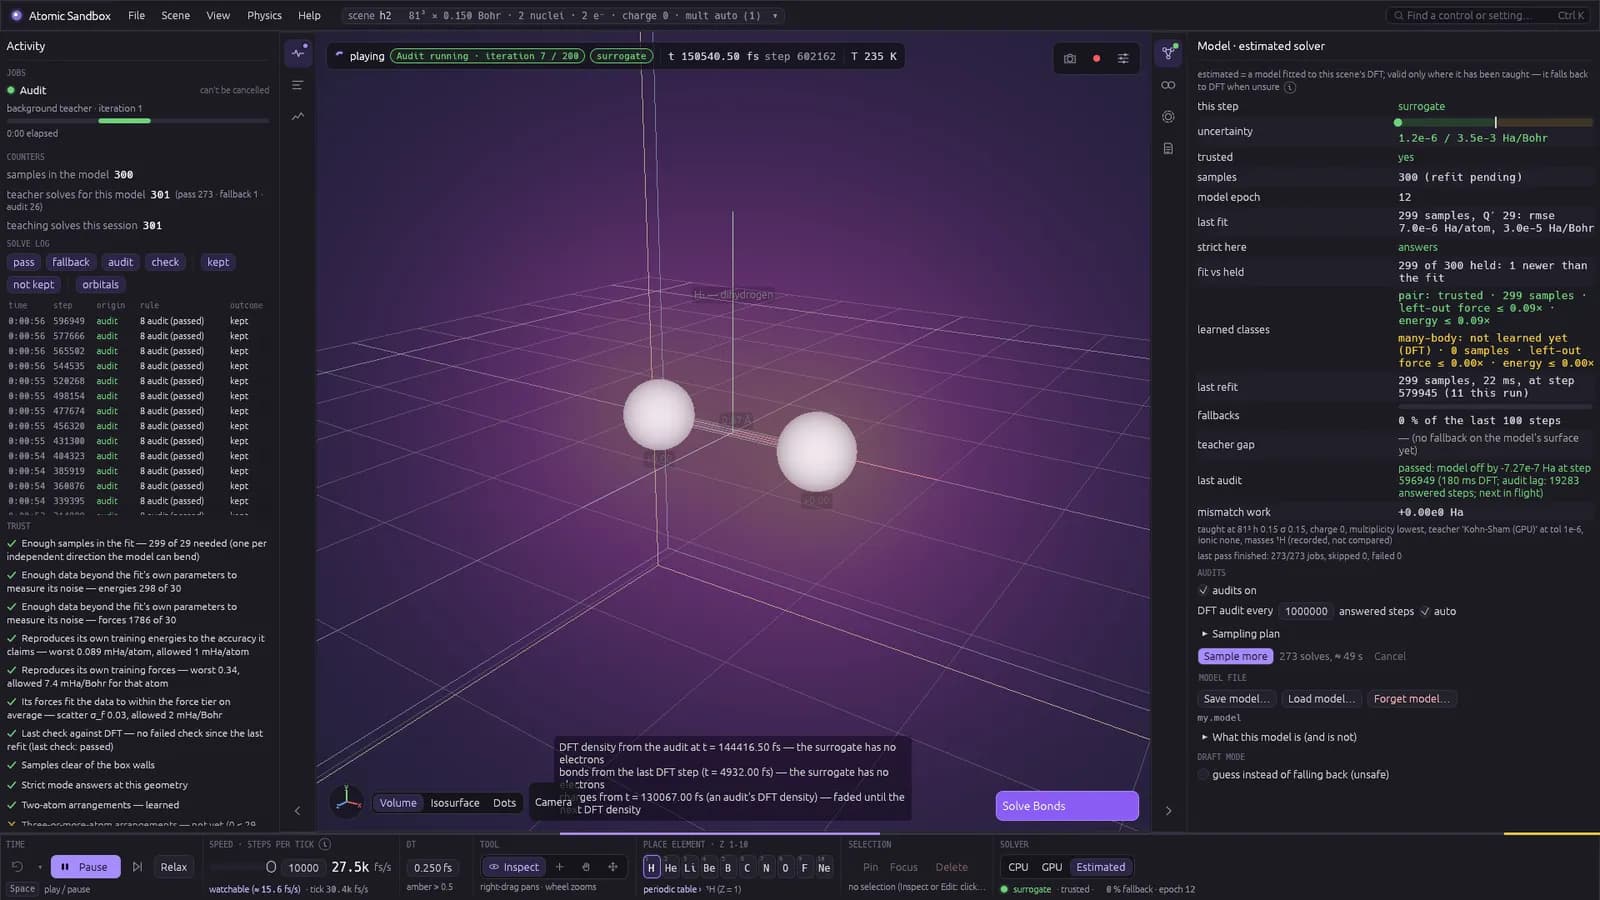Select the add-atom plus tool
Screen dimensions: 1600x900
point(559,867)
